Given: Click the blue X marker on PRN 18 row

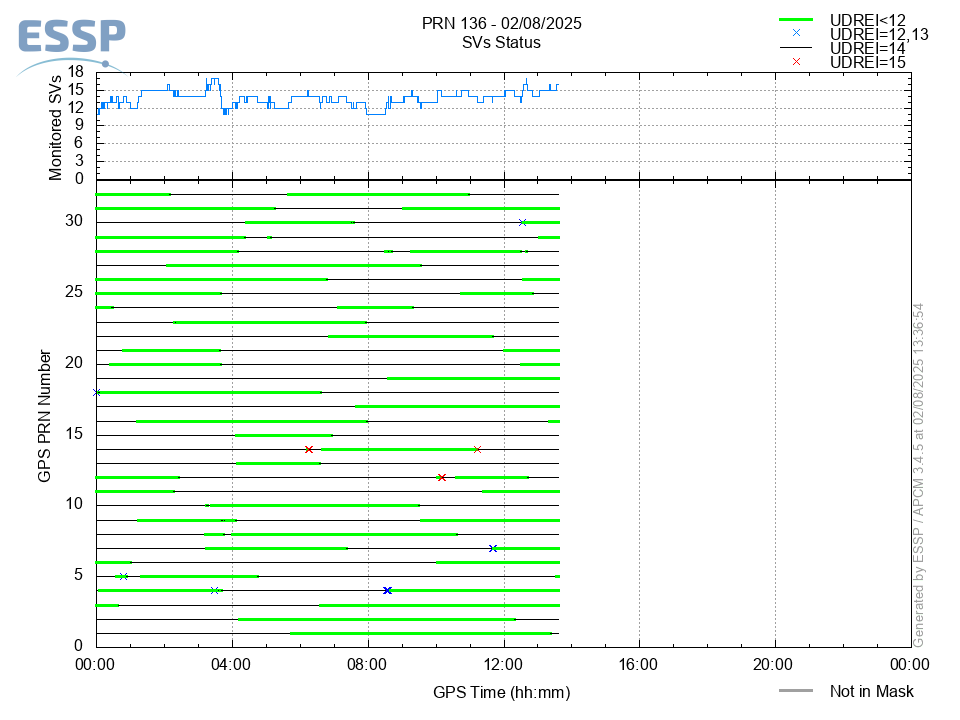Looking at the screenshot, I should click(x=97, y=392).
